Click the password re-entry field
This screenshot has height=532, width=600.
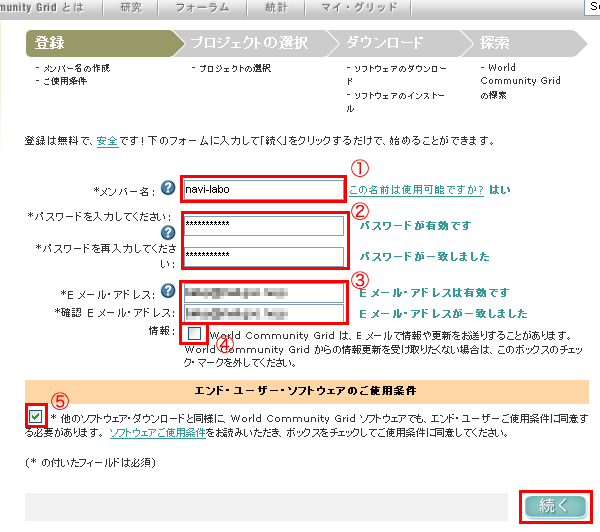tap(264, 256)
